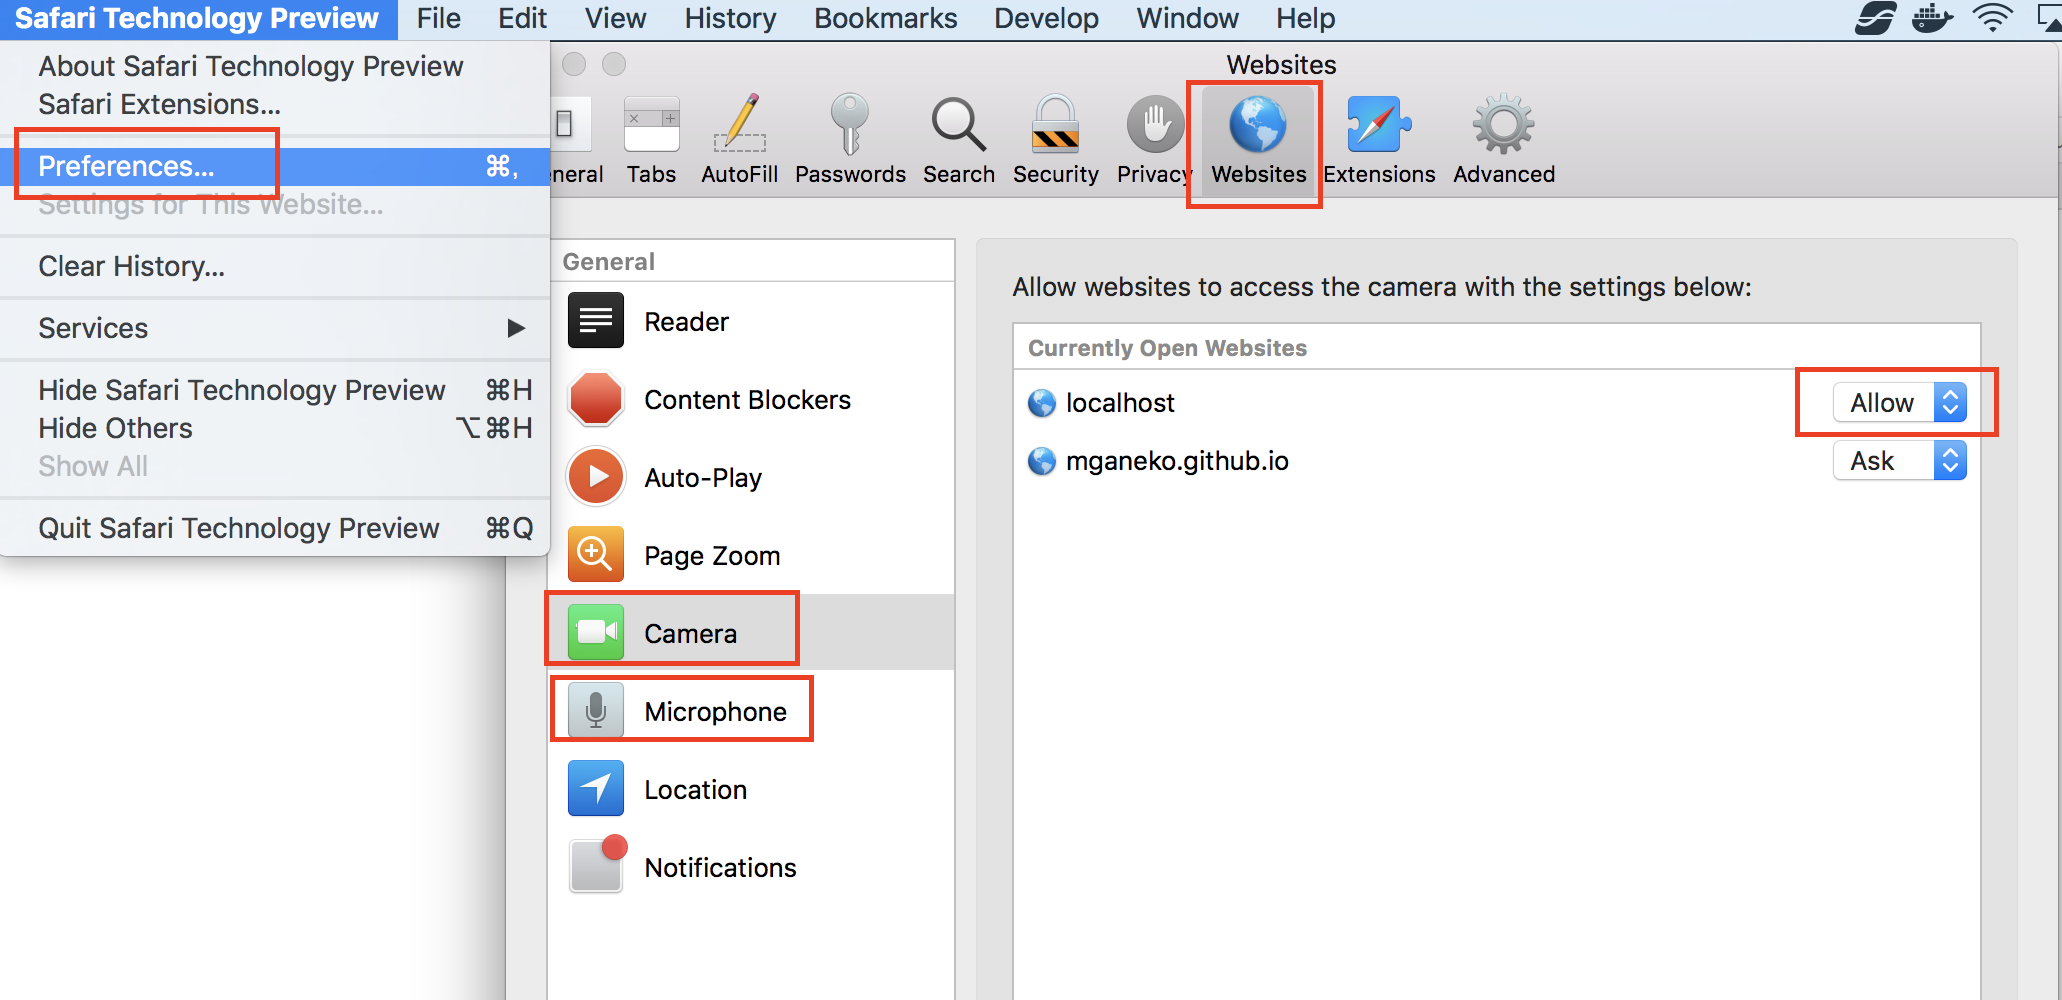Image resolution: width=2062 pixels, height=1000 pixels.
Task: Select the Websites preferences pane
Action: tap(1258, 141)
